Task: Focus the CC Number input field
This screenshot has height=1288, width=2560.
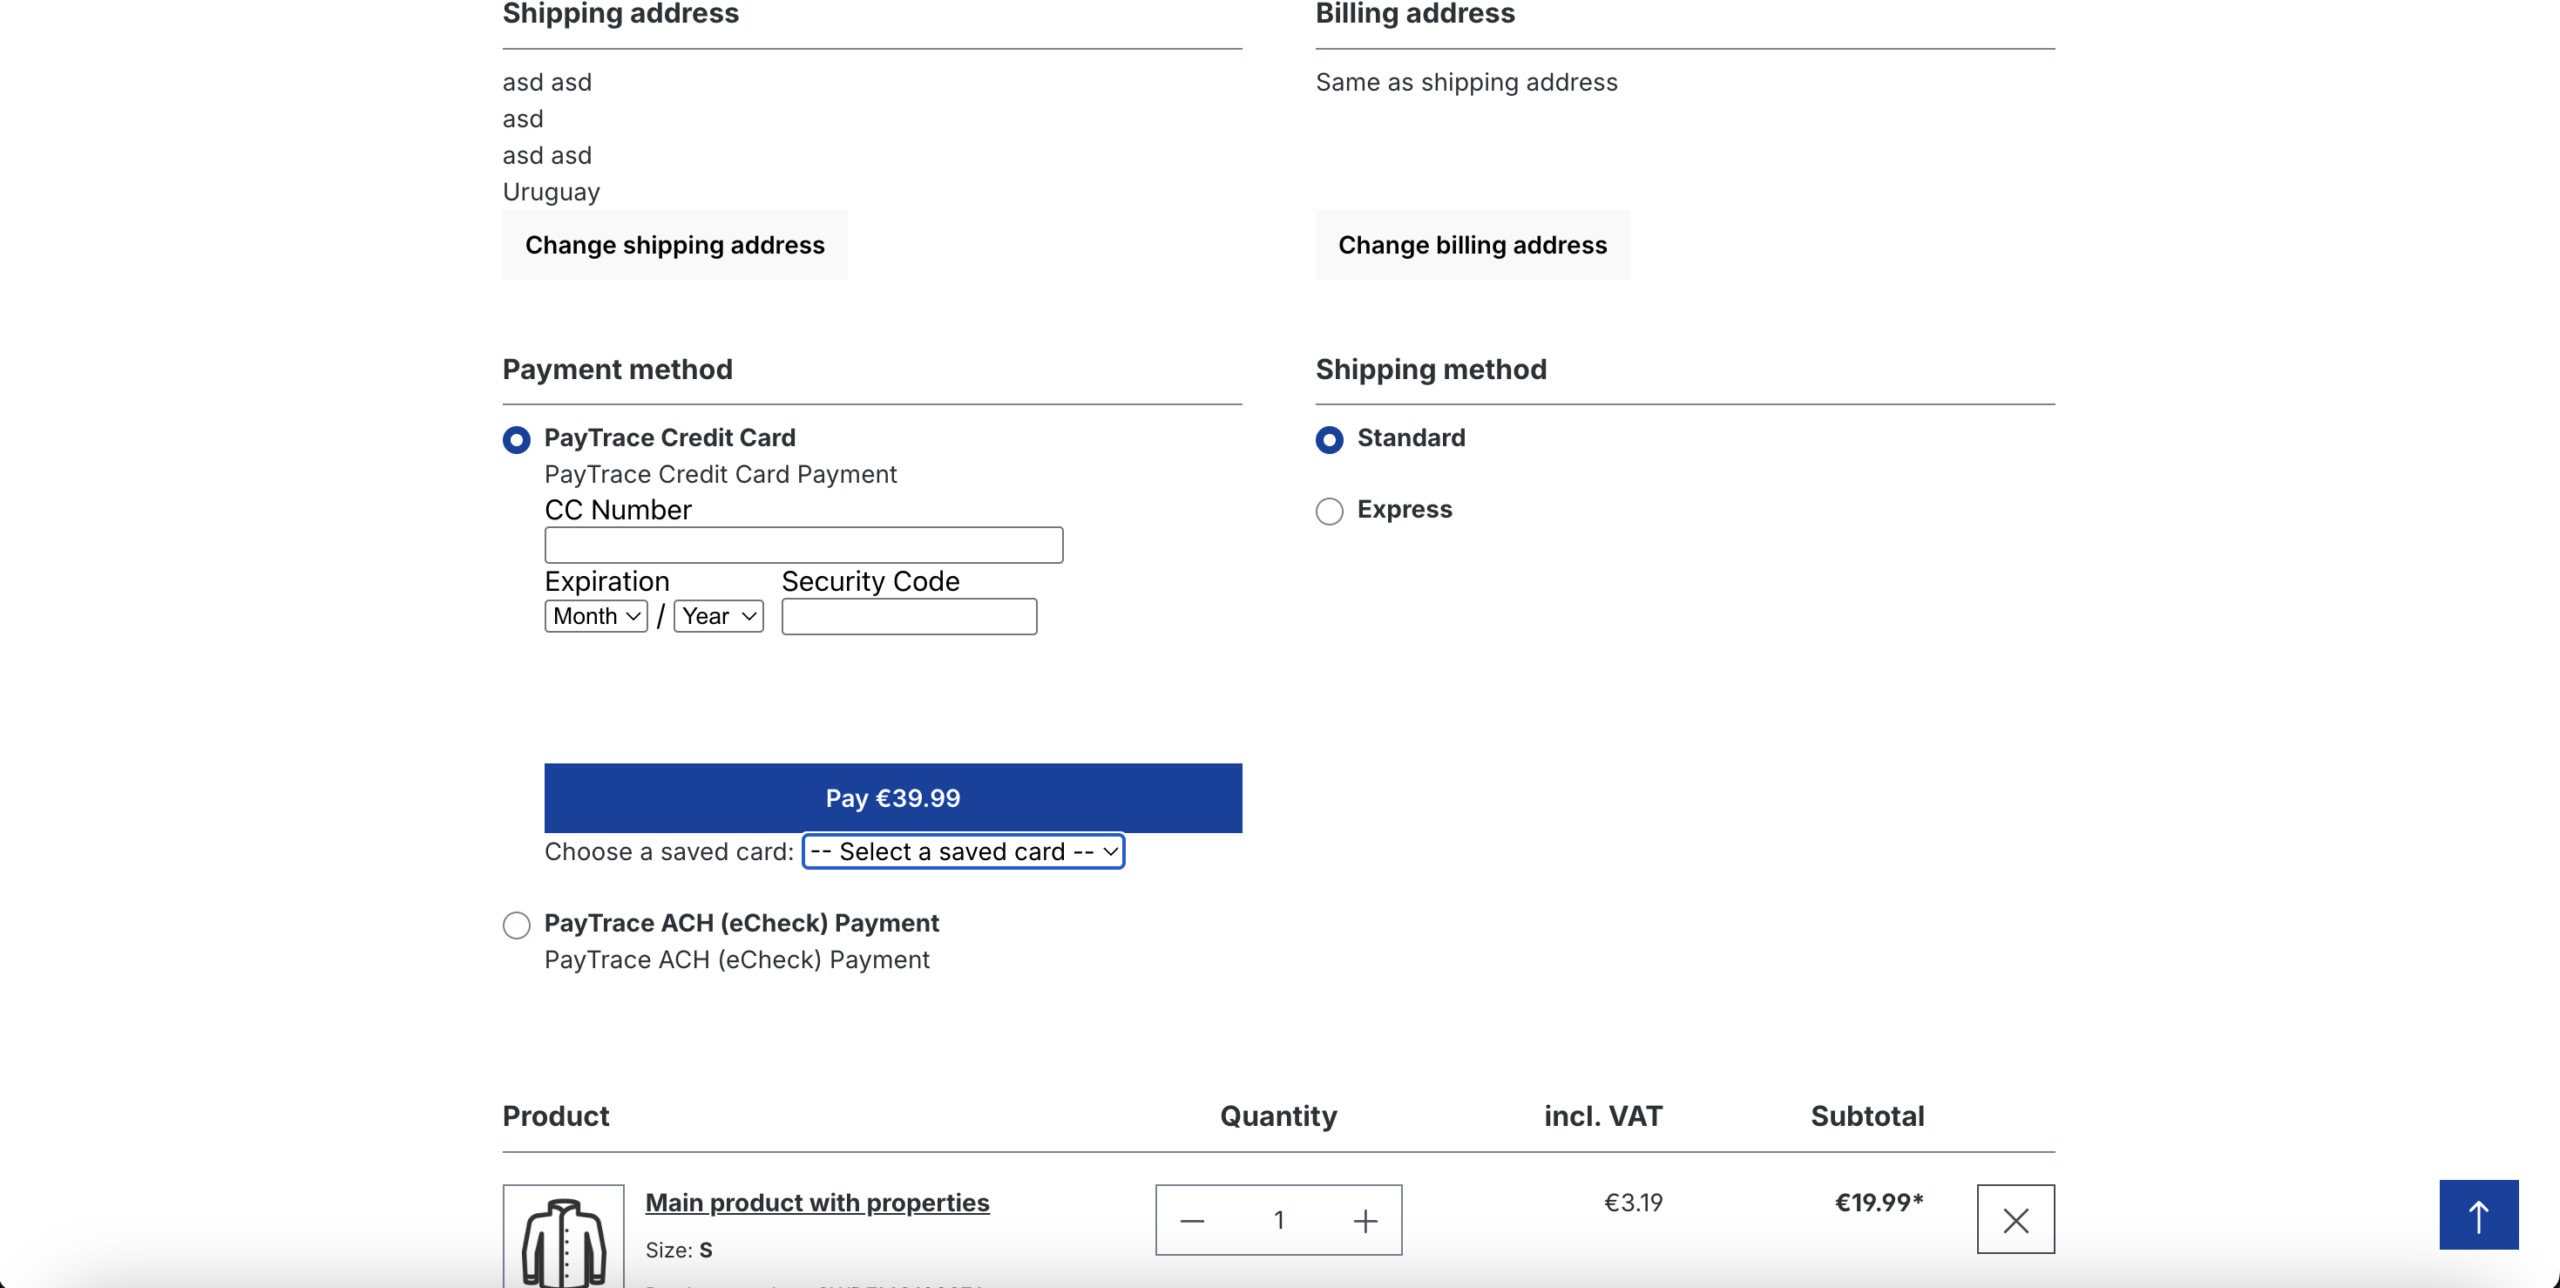Action: coord(803,545)
